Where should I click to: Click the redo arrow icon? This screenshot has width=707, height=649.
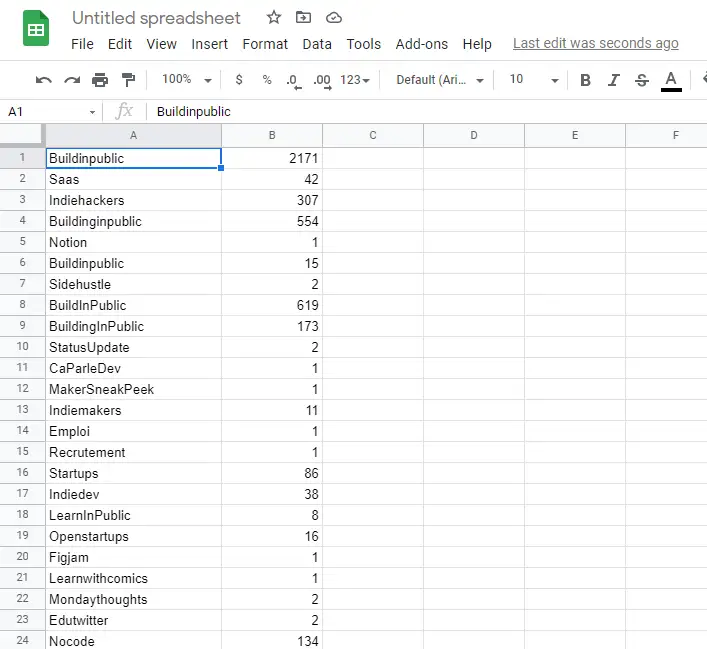coord(72,80)
